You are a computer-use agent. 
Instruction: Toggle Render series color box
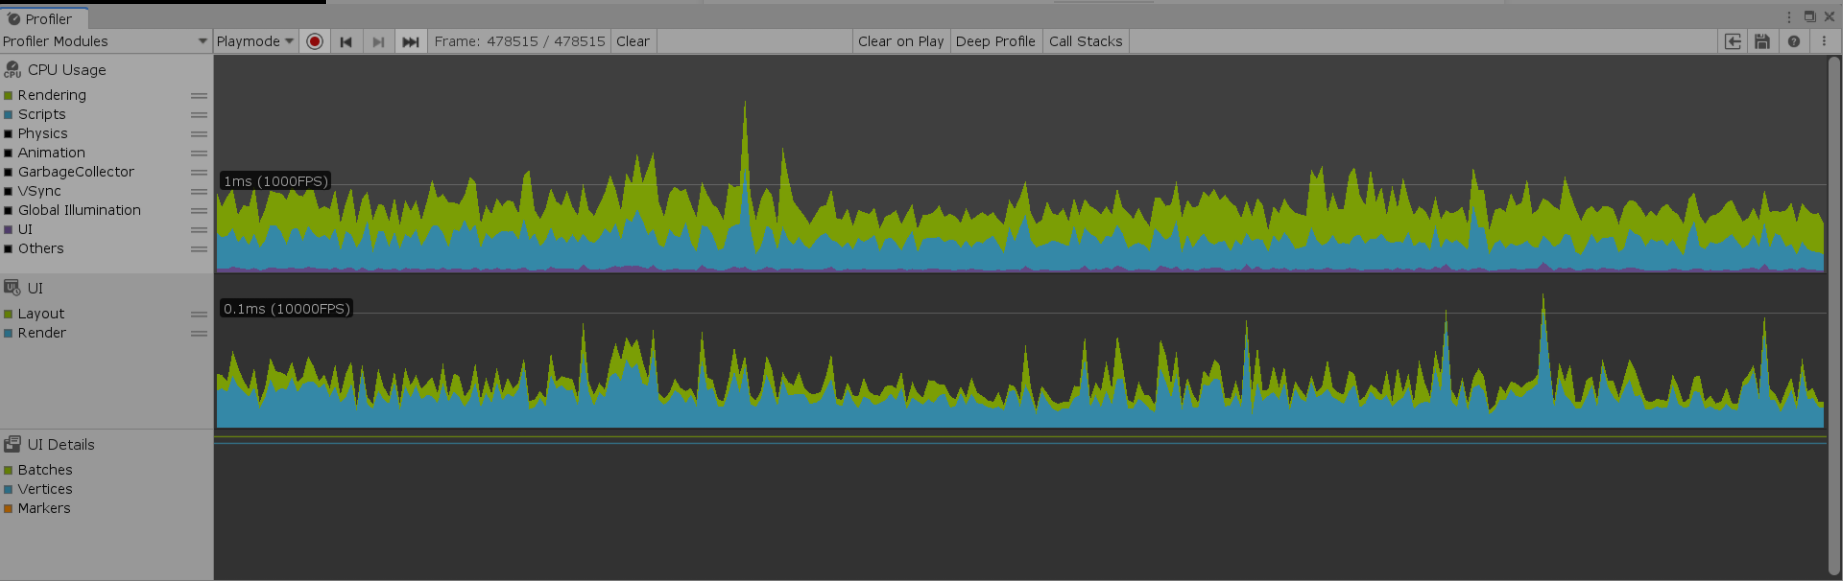(x=8, y=333)
